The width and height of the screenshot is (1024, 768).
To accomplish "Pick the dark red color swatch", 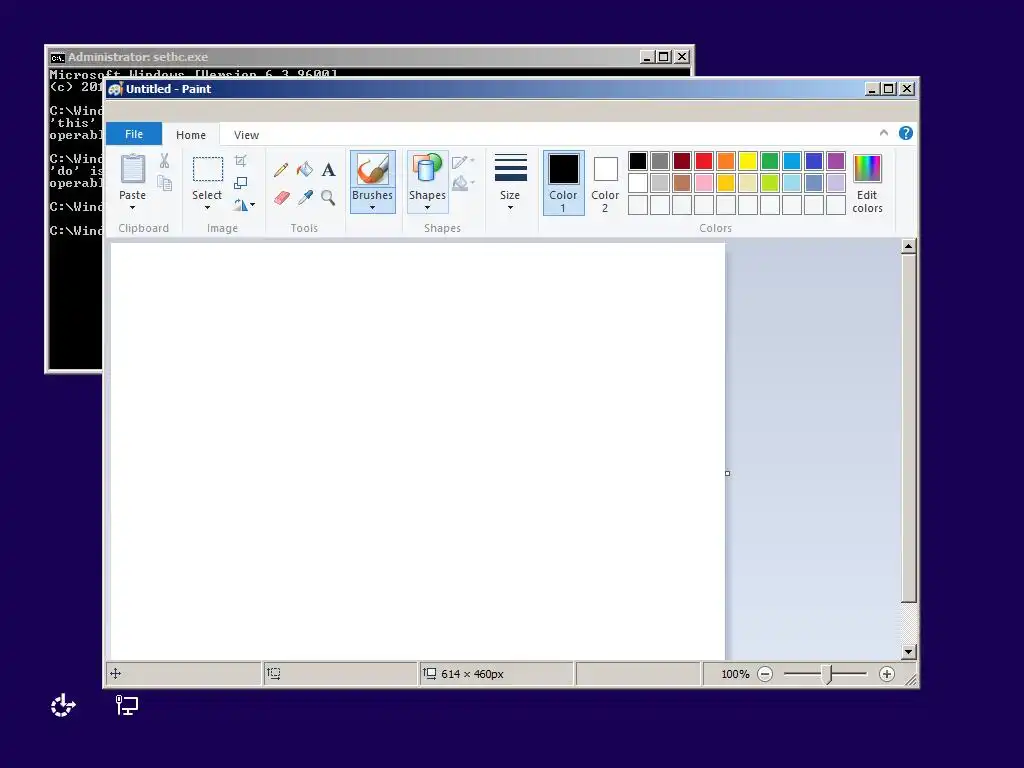I will click(x=682, y=161).
